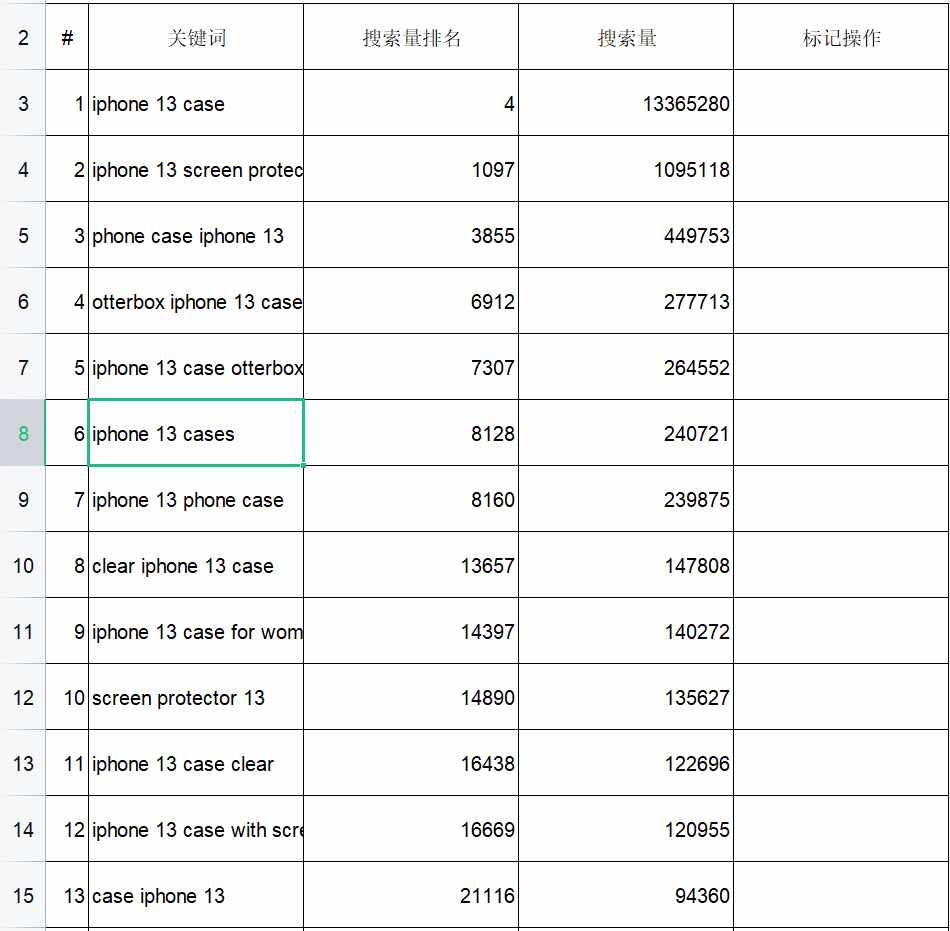Viewport: 950px width, 931px height.
Task: Select search volume 94360
Action: click(x=626, y=895)
